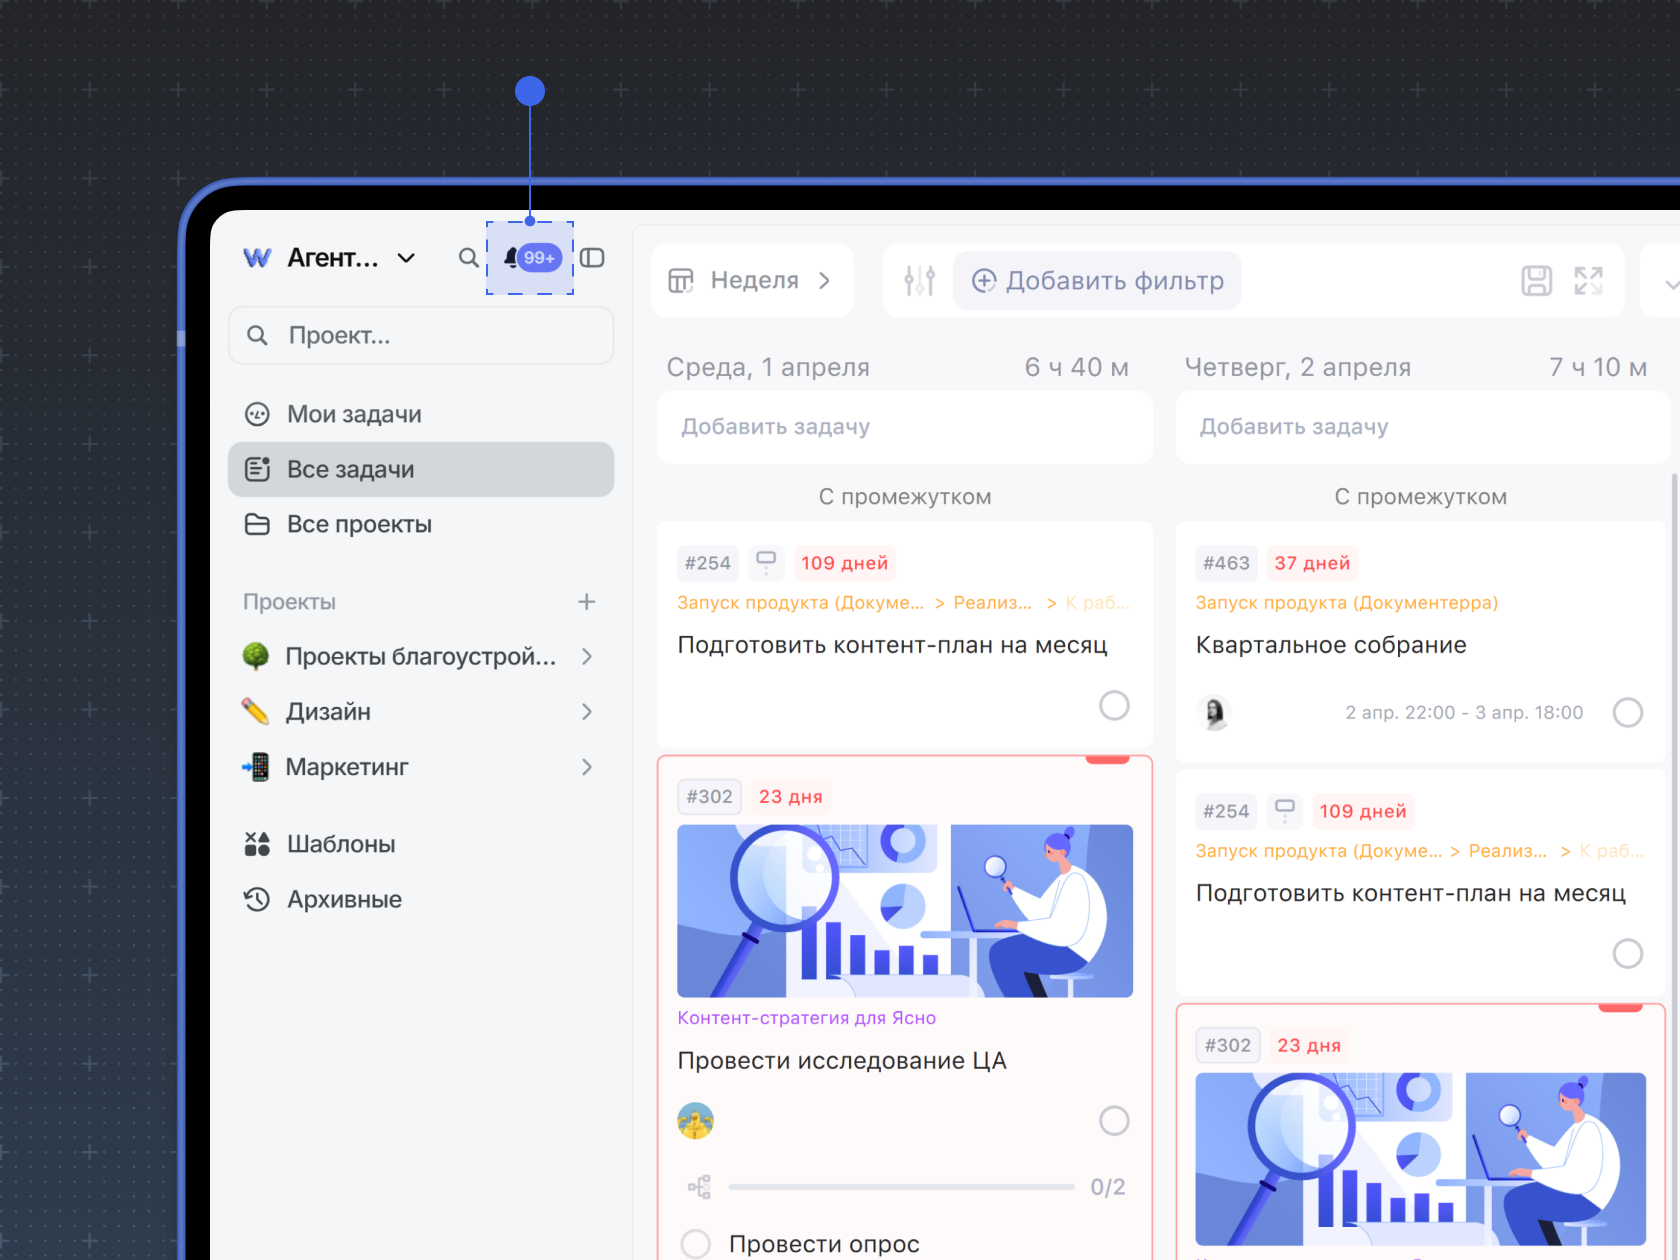Go to 'Все проекты' sidebar item
Screen dimensions: 1680x1260
(x=359, y=524)
